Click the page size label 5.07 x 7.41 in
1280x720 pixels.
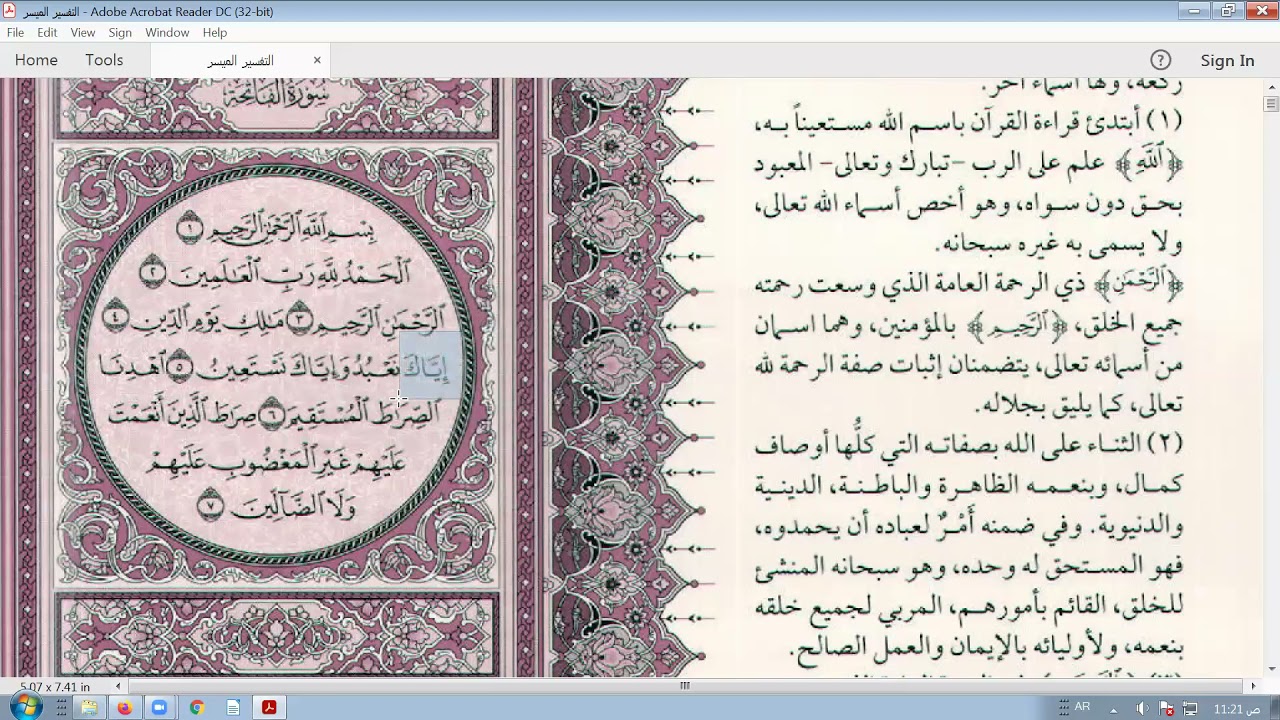coord(55,687)
